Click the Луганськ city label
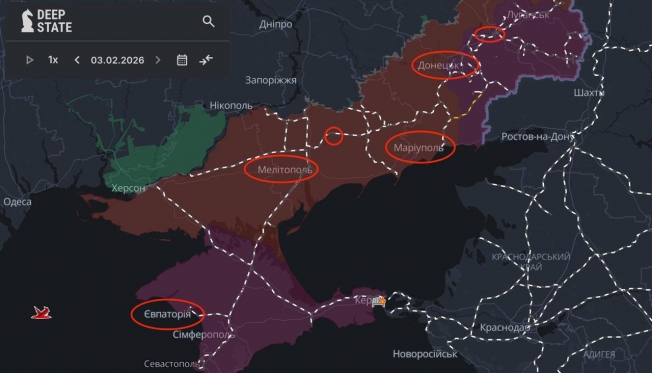The width and height of the screenshot is (652, 373). (x=528, y=15)
